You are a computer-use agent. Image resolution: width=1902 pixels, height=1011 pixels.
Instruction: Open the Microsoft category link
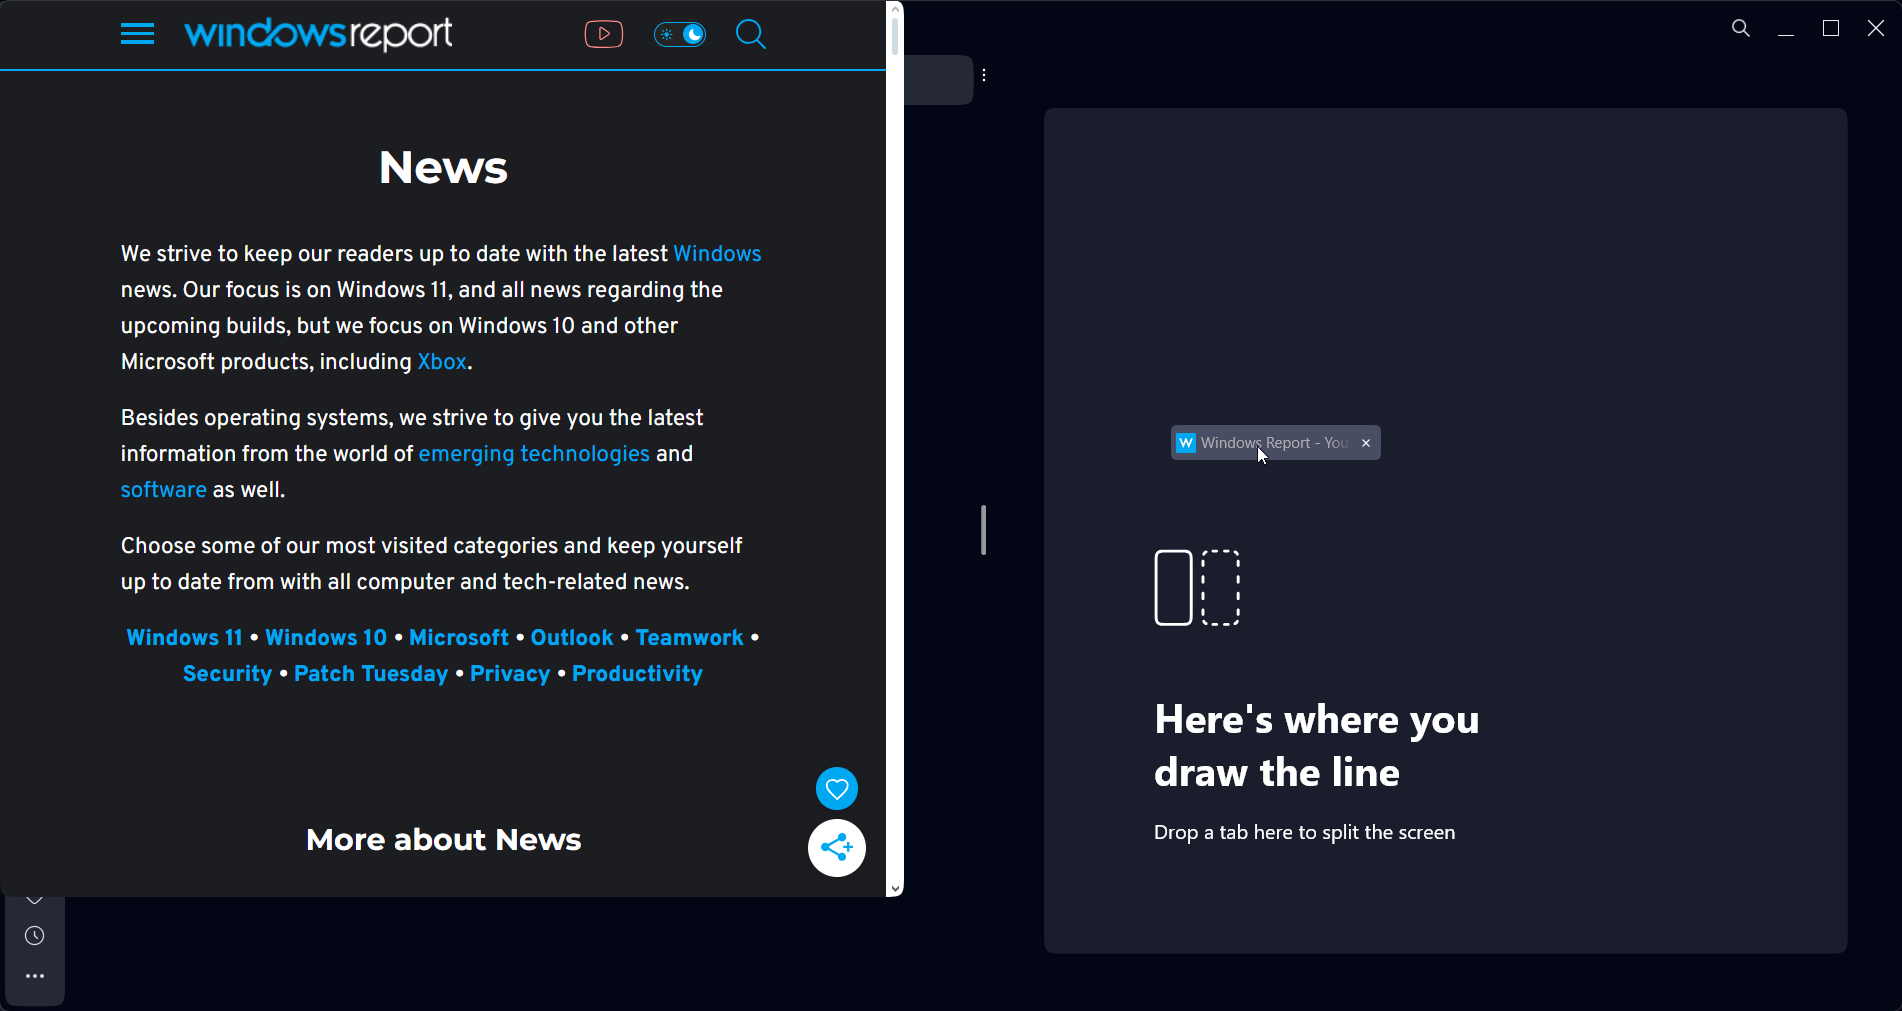tap(459, 638)
